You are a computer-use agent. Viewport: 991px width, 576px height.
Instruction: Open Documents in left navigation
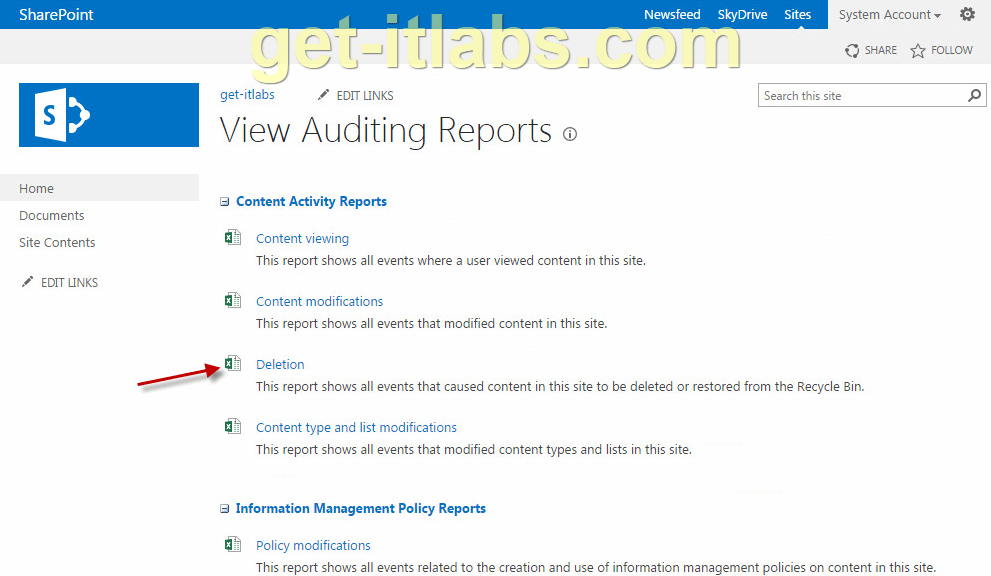[51, 216]
